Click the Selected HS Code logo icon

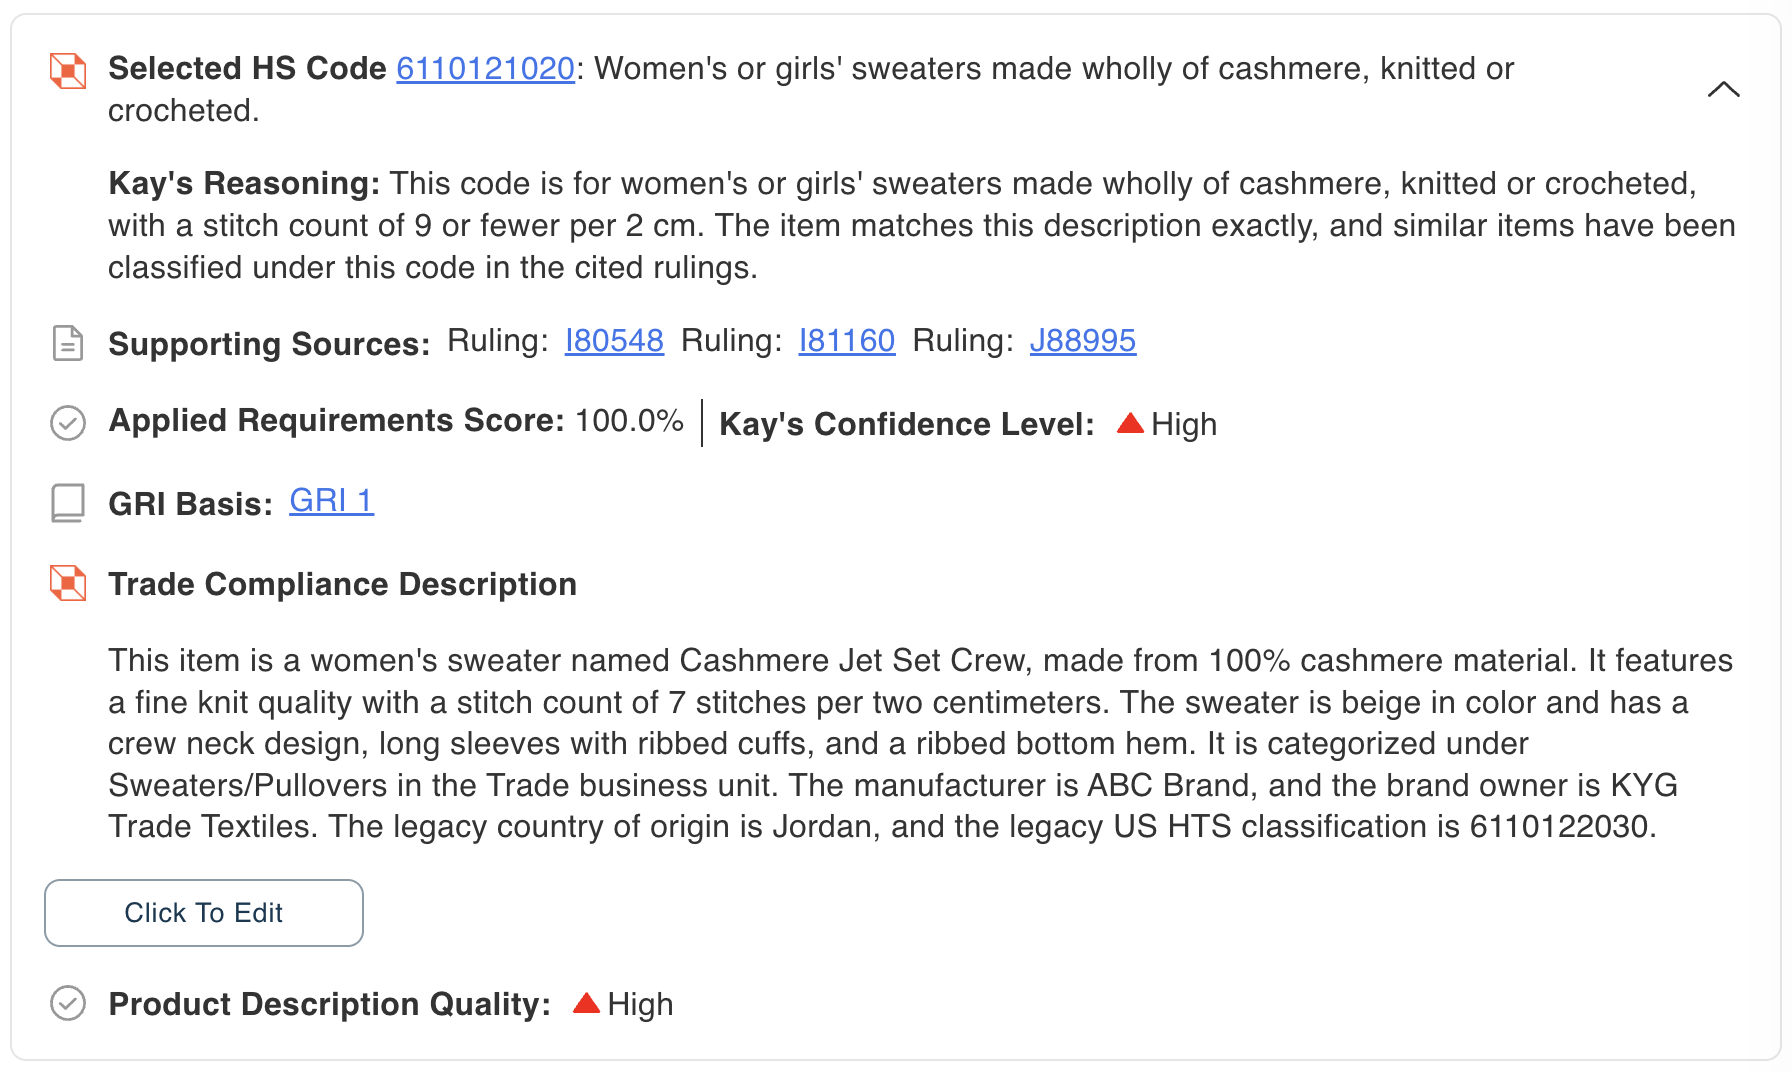(68, 71)
